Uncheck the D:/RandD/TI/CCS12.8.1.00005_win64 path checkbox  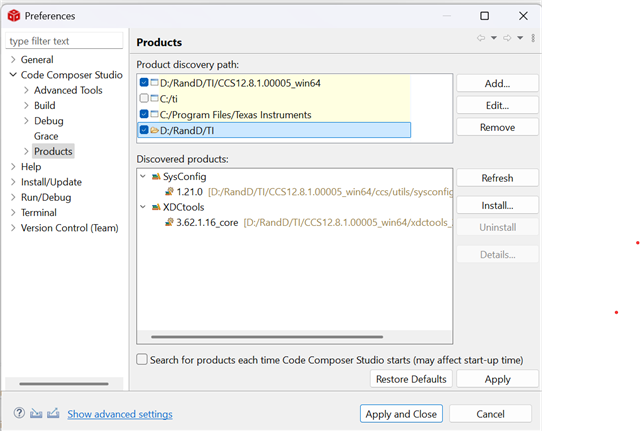tap(144, 82)
